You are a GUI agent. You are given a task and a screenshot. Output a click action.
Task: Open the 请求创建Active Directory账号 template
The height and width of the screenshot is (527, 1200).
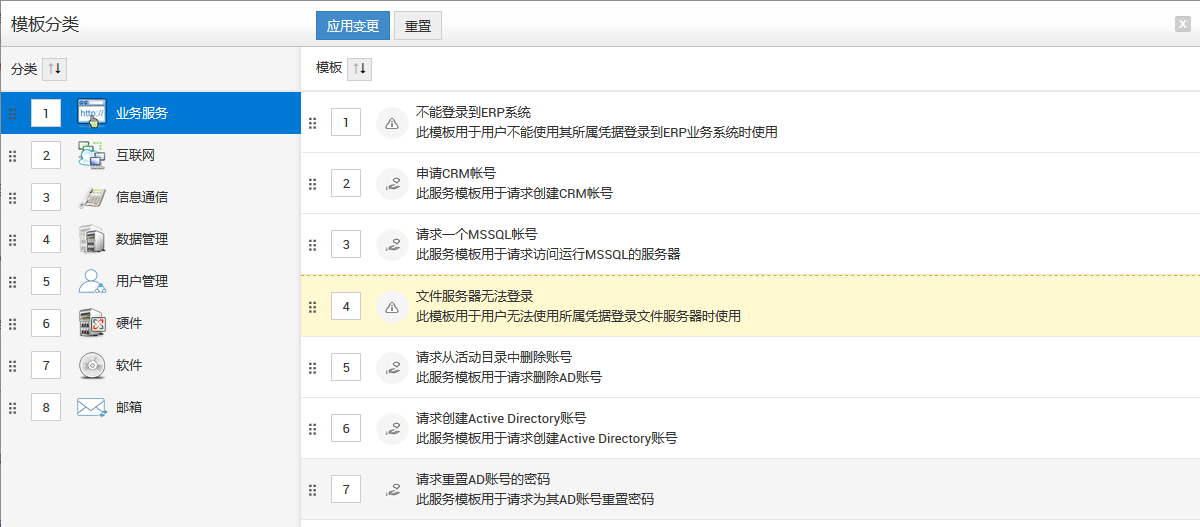[501, 418]
